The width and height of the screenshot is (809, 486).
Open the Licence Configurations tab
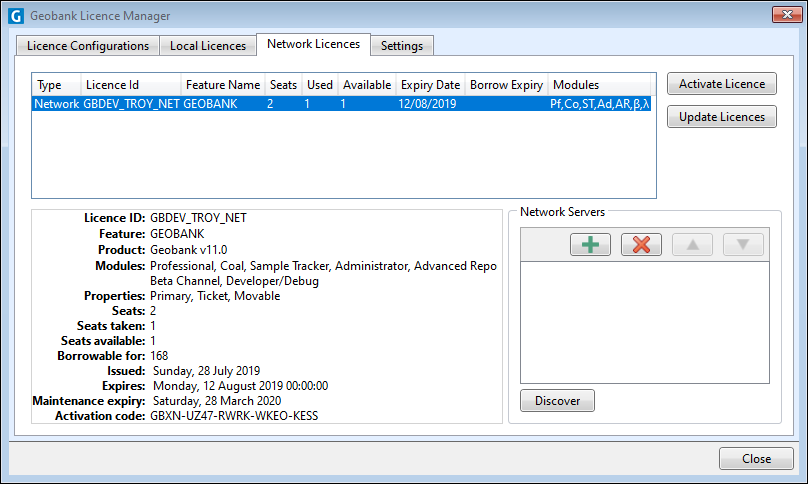pos(88,46)
